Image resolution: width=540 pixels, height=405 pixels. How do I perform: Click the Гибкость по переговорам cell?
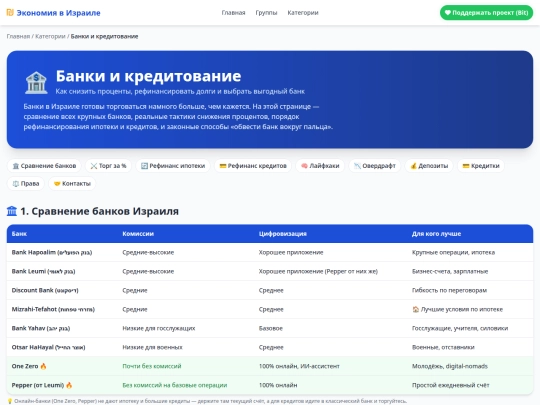(449, 290)
